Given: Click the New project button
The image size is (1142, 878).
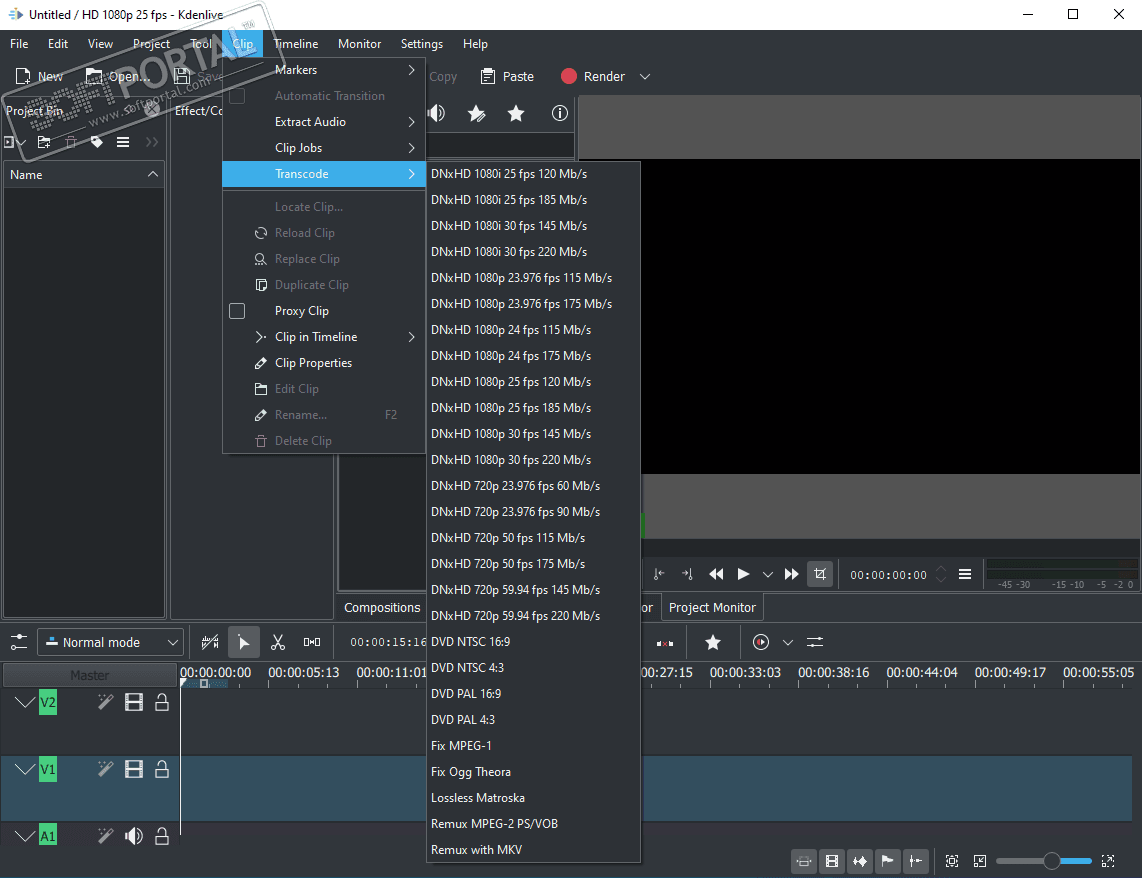Looking at the screenshot, I should tap(39, 76).
